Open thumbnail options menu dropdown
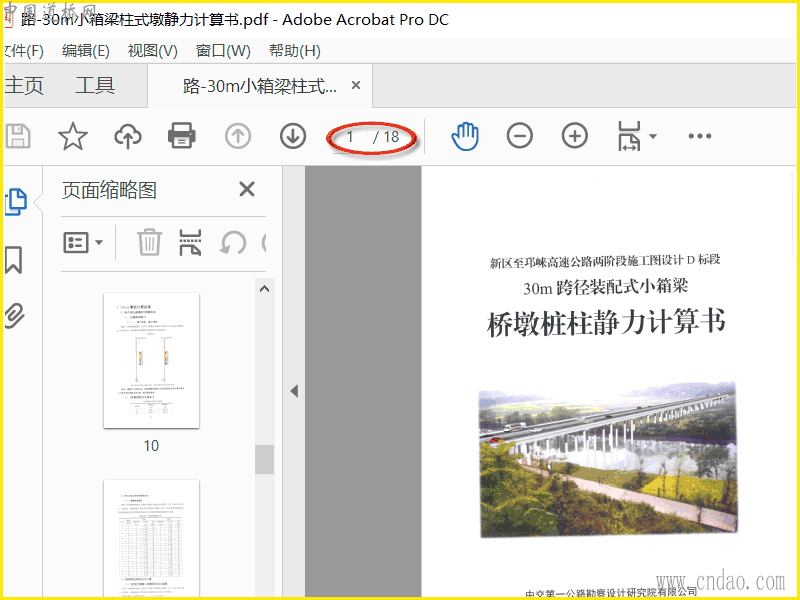Viewport: 800px width, 600px height. pyautogui.click(x=83, y=242)
